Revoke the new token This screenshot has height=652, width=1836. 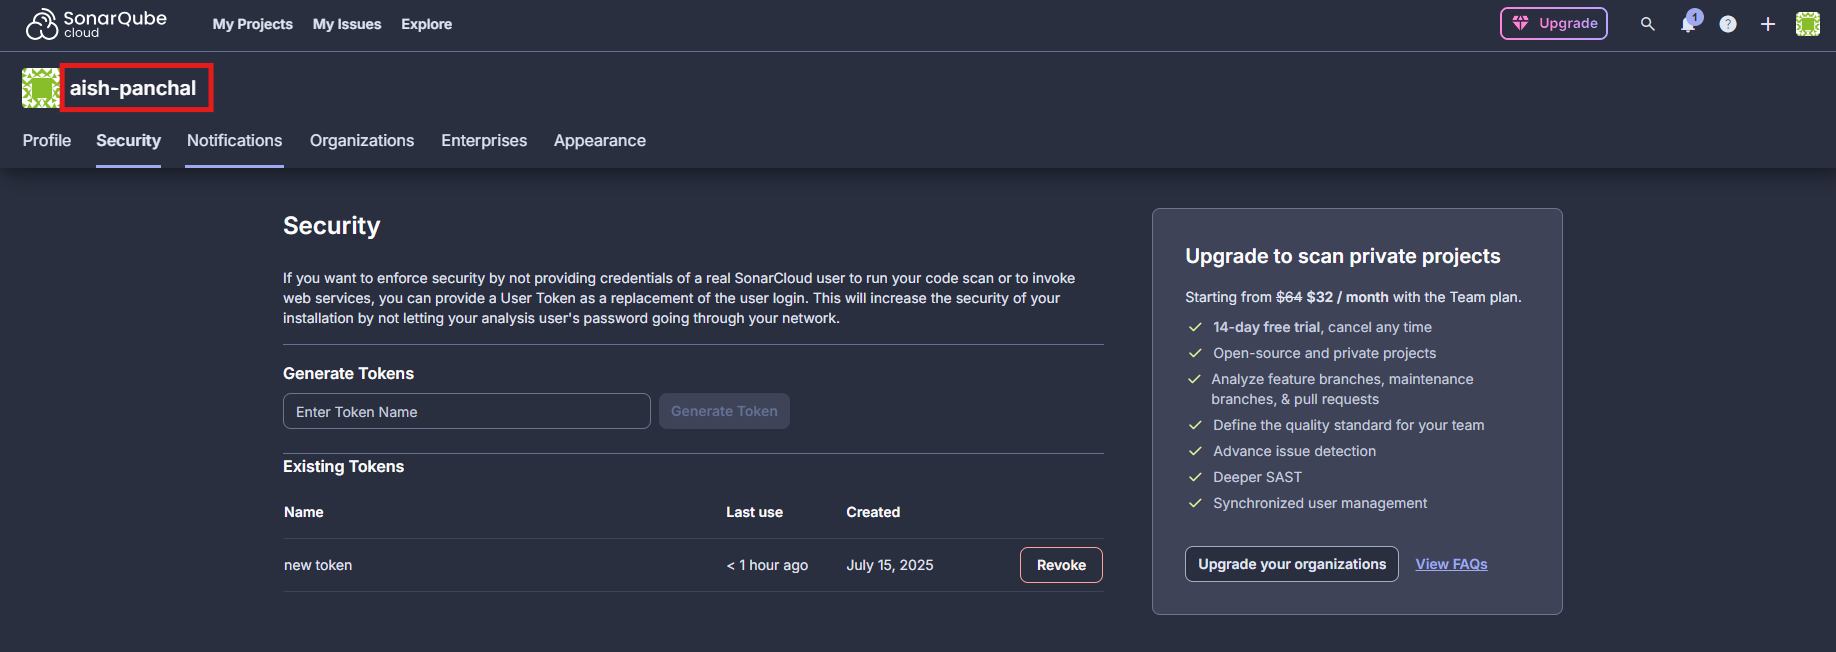pos(1061,565)
